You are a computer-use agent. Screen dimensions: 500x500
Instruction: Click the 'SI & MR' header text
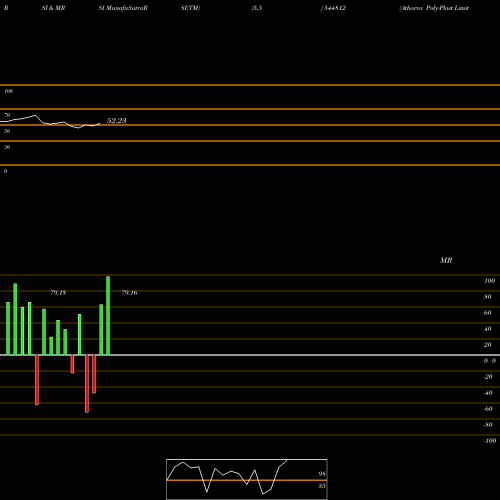(x=53, y=8)
